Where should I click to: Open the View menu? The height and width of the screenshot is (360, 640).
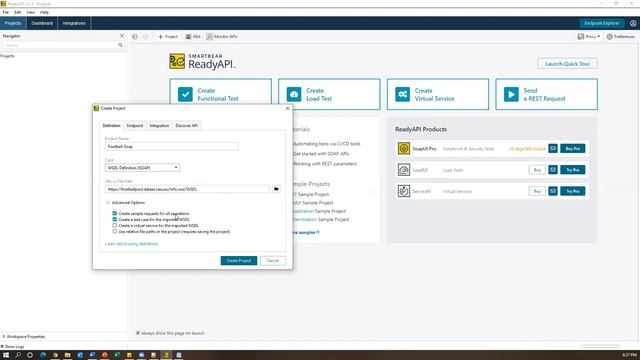[31, 12]
